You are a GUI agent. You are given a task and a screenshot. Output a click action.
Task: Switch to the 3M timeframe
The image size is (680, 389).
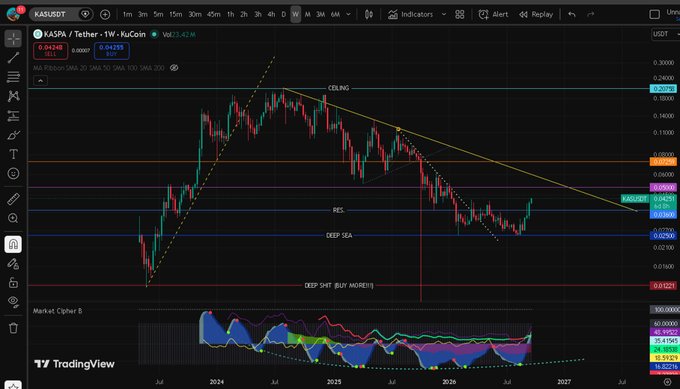(x=320, y=14)
